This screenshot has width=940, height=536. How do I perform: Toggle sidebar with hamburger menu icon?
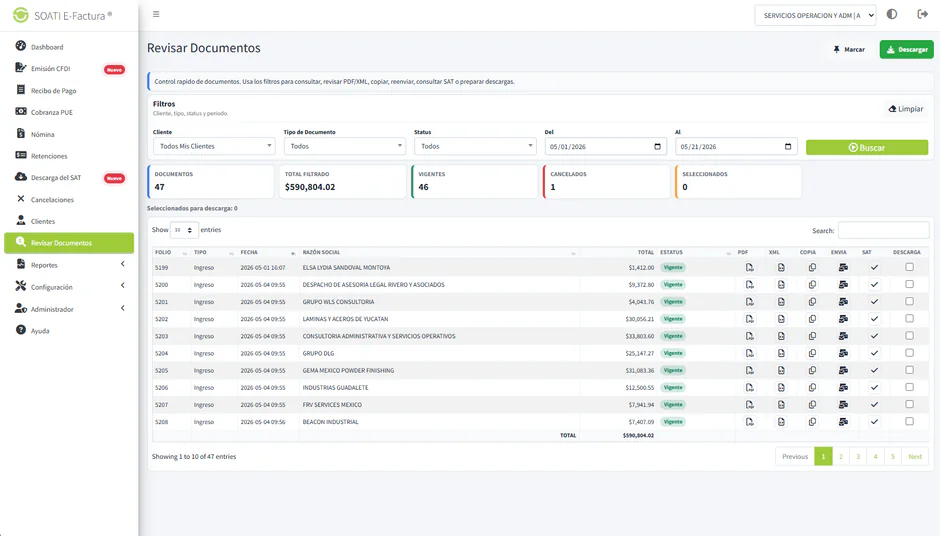tap(156, 14)
